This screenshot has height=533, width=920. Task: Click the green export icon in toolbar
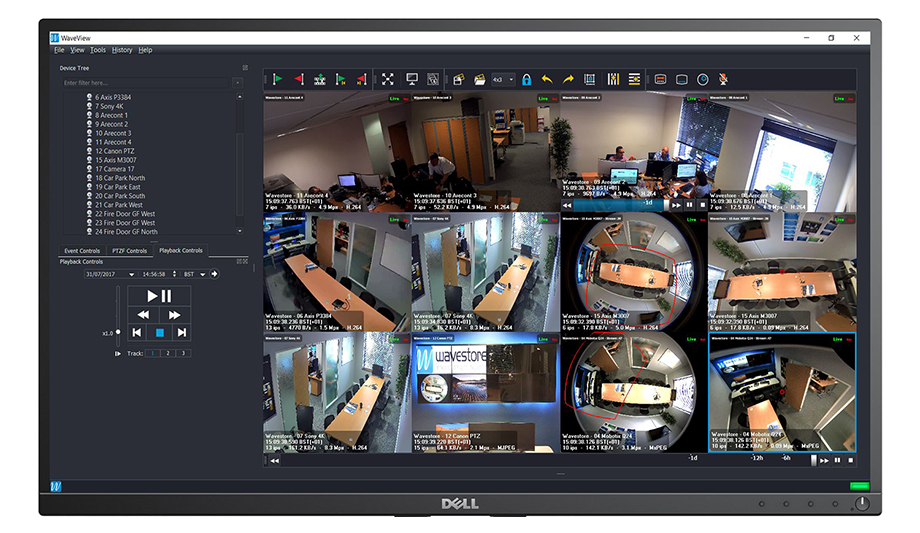pyautogui.click(x=320, y=79)
